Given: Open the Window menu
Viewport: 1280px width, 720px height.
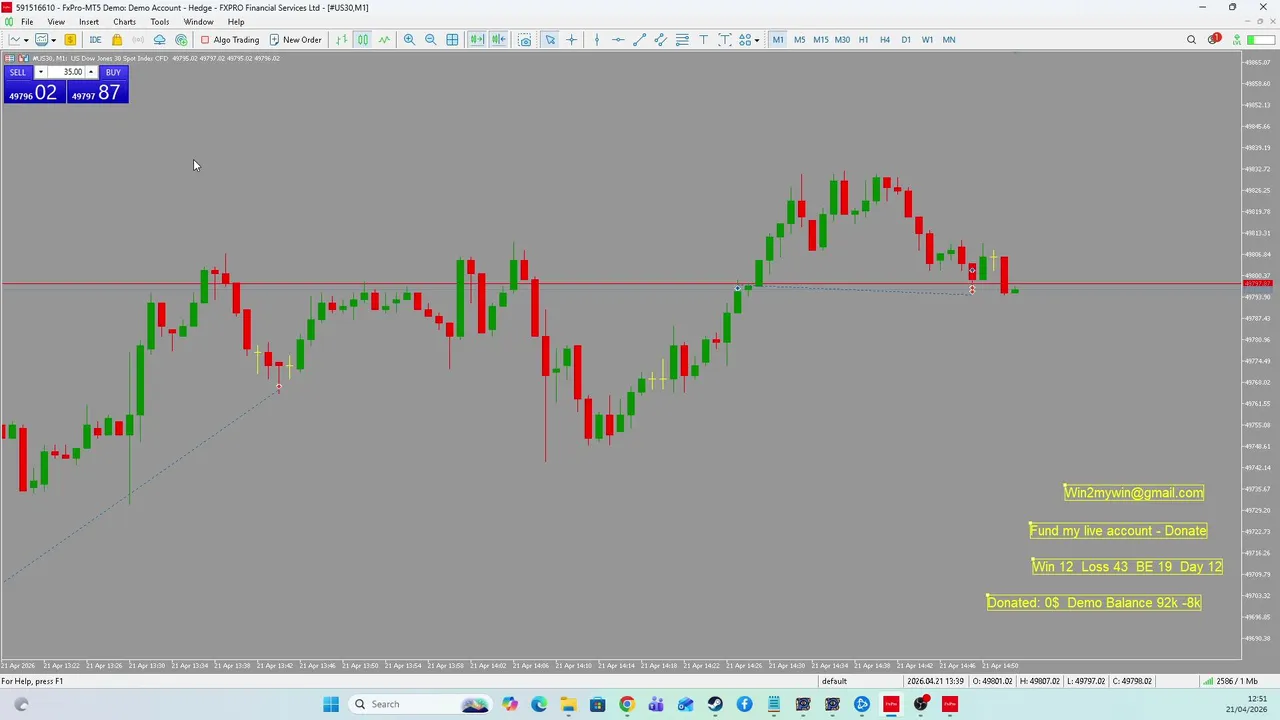Looking at the screenshot, I should click(198, 22).
